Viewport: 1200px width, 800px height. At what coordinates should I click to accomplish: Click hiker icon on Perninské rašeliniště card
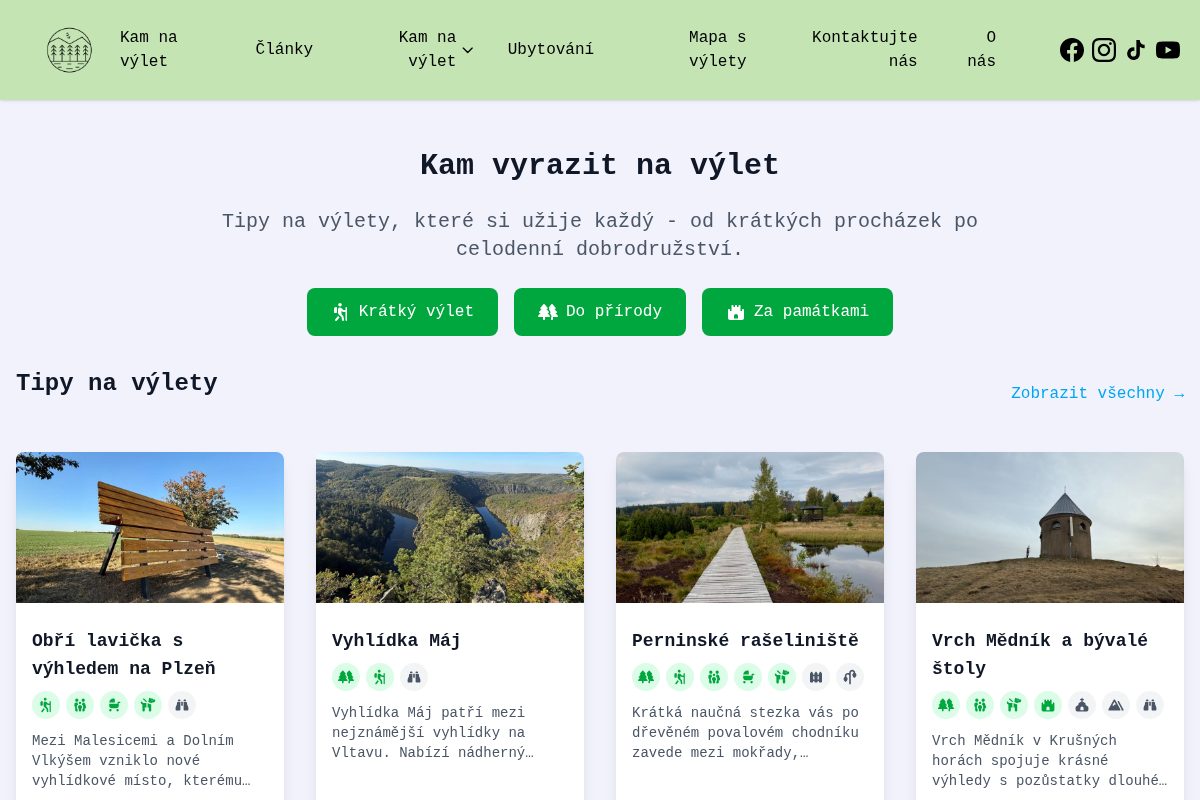pyautogui.click(x=680, y=677)
